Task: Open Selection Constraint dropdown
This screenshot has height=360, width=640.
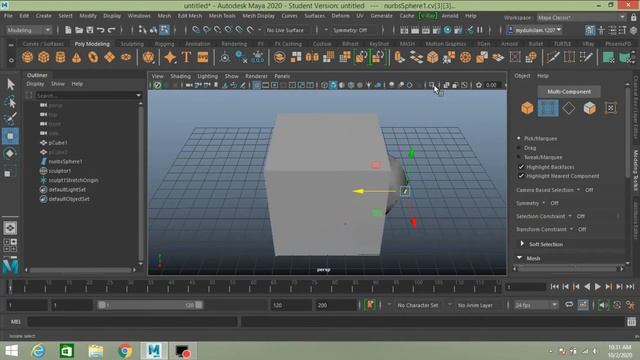Action: click(x=570, y=216)
